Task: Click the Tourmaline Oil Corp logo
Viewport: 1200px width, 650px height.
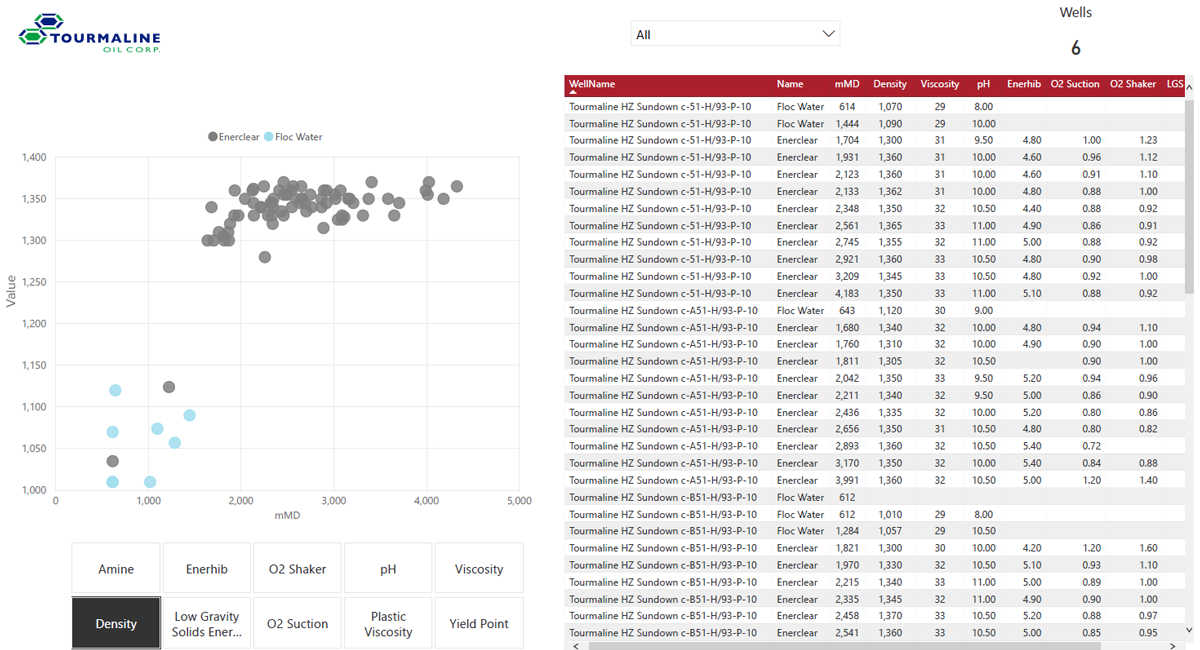Action: (89, 34)
